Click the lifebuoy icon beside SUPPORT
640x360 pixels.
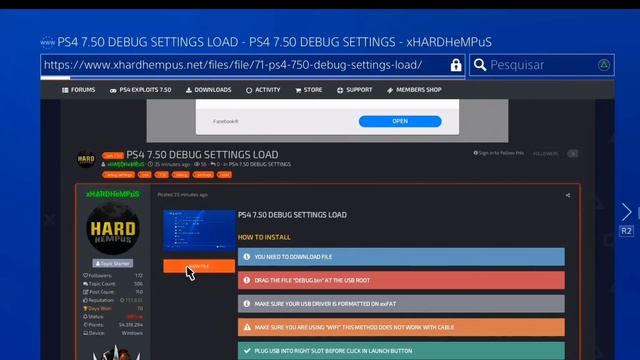click(x=340, y=90)
